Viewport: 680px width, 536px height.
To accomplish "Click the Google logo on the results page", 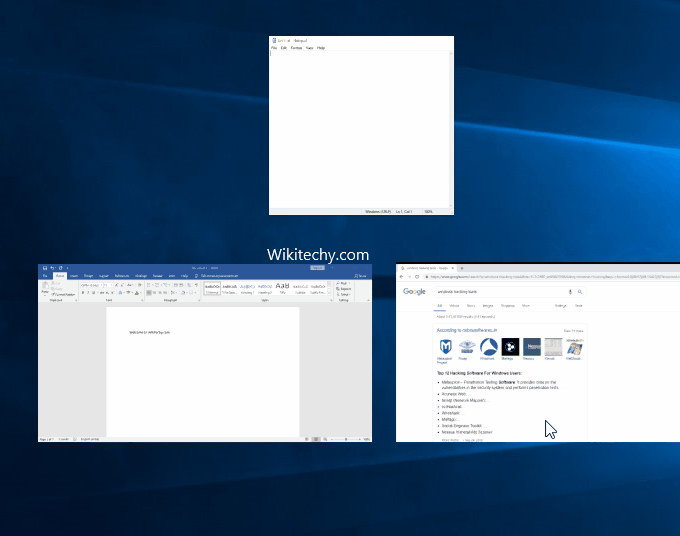I will [414, 291].
